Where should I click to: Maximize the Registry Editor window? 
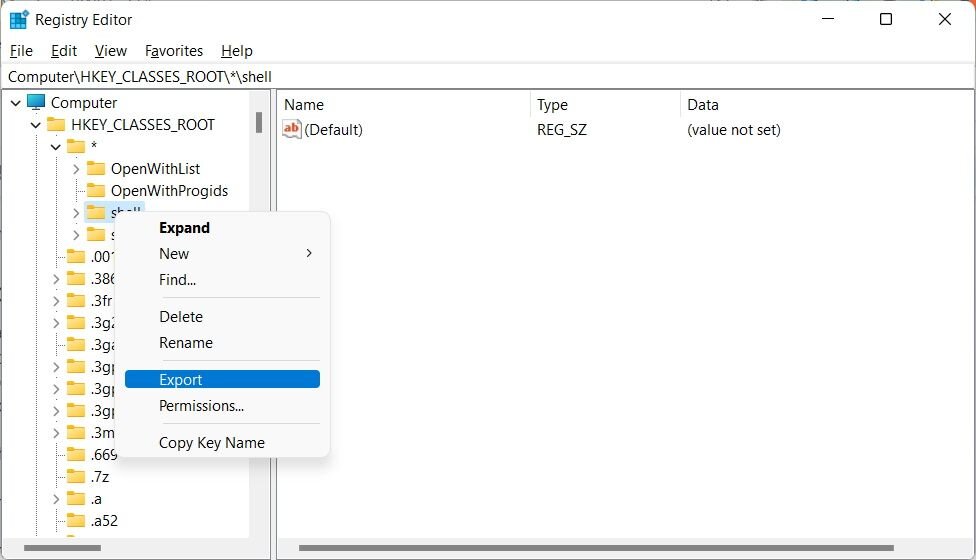pyautogui.click(x=886, y=19)
